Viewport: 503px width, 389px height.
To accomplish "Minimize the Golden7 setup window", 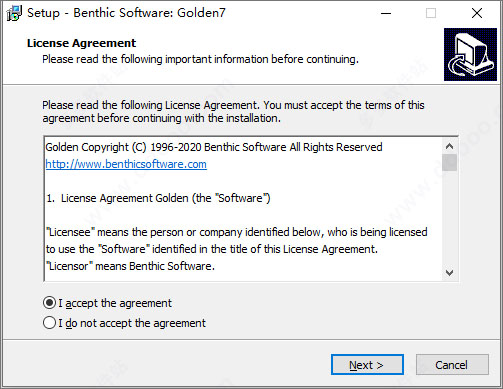I will click(x=386, y=13).
